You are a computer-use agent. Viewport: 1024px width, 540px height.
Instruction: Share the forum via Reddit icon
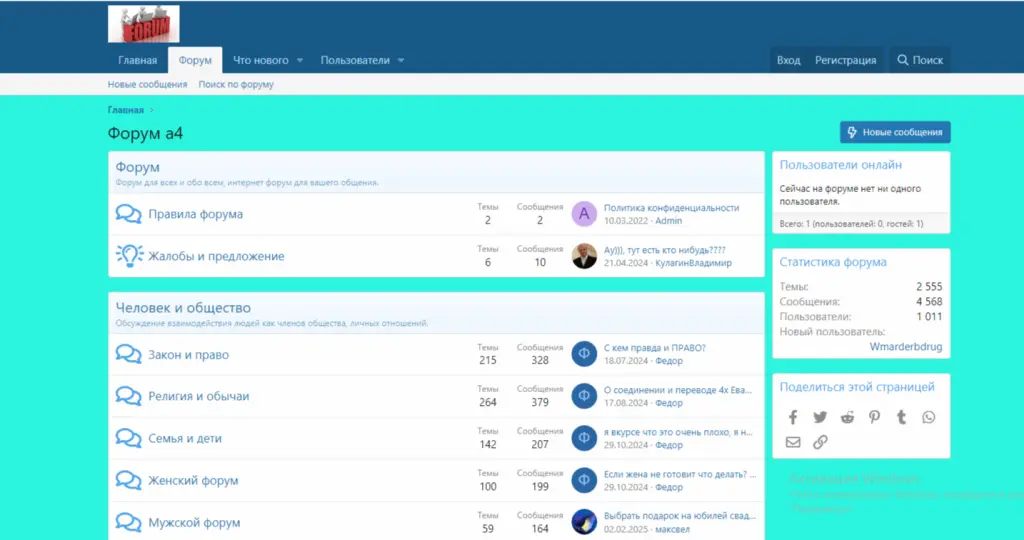(x=847, y=417)
